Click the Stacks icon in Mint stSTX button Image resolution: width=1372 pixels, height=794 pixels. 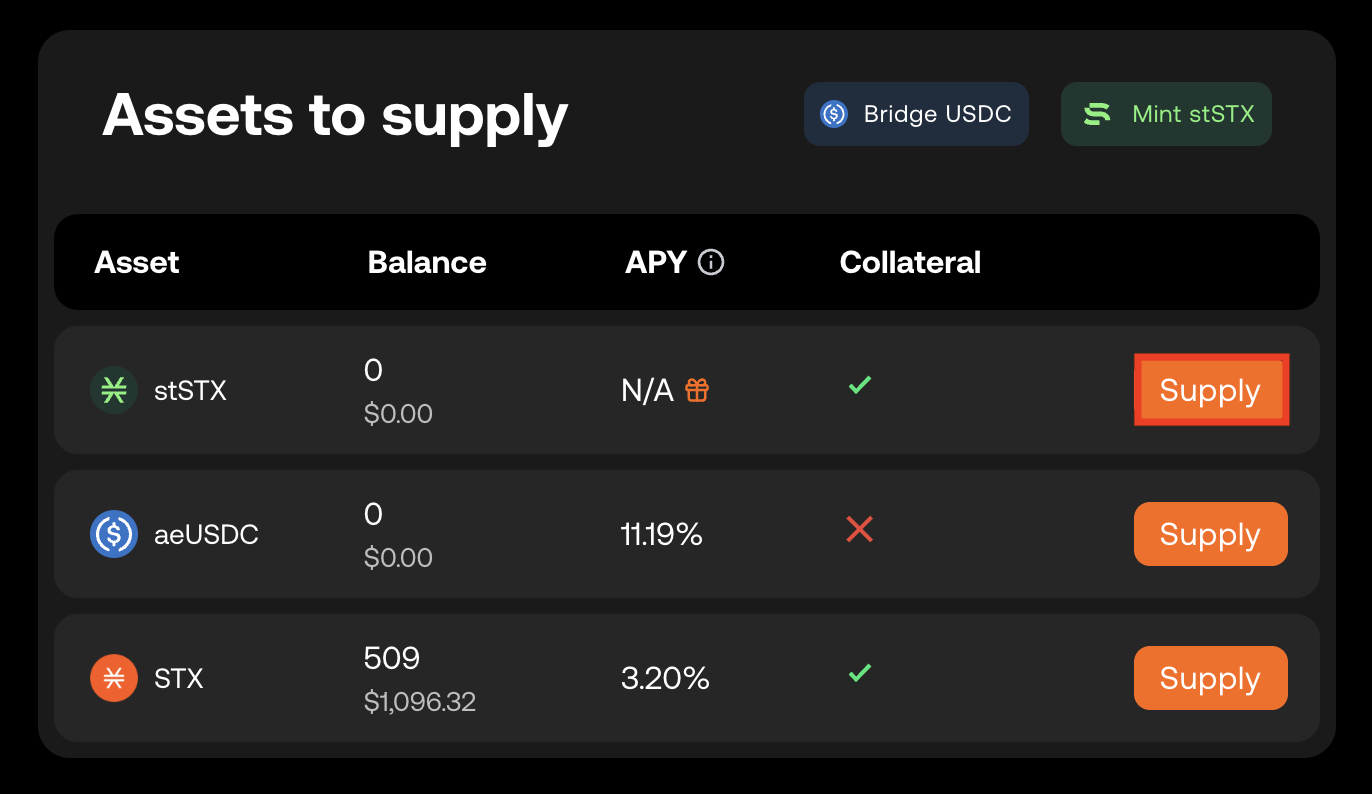pyautogui.click(x=1096, y=114)
